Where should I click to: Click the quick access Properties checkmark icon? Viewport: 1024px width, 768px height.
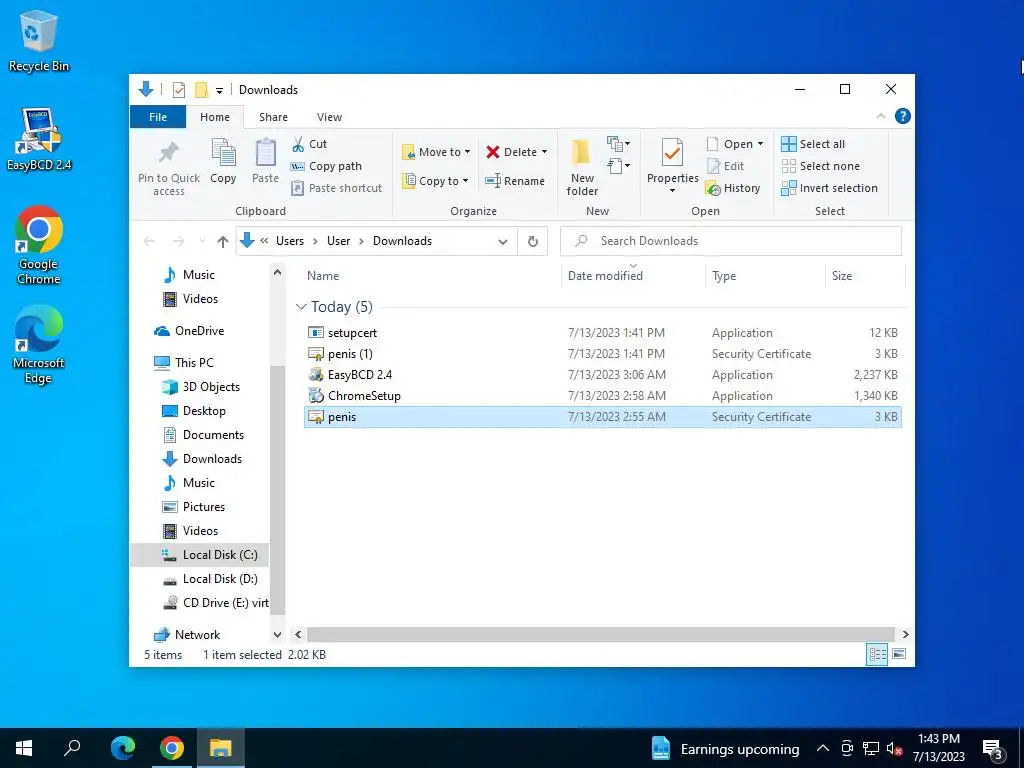coord(179,89)
